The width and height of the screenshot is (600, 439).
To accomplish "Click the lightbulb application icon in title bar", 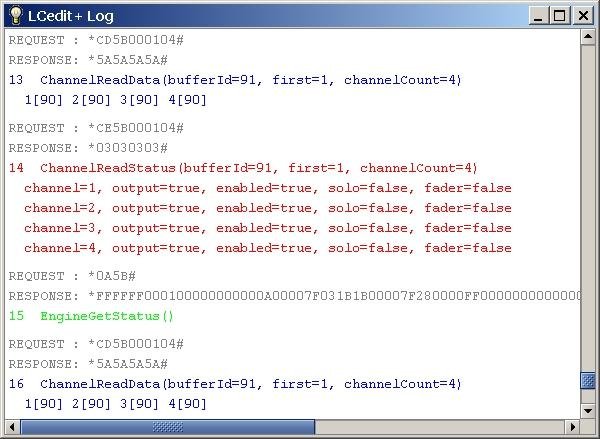I will pos(16,16).
